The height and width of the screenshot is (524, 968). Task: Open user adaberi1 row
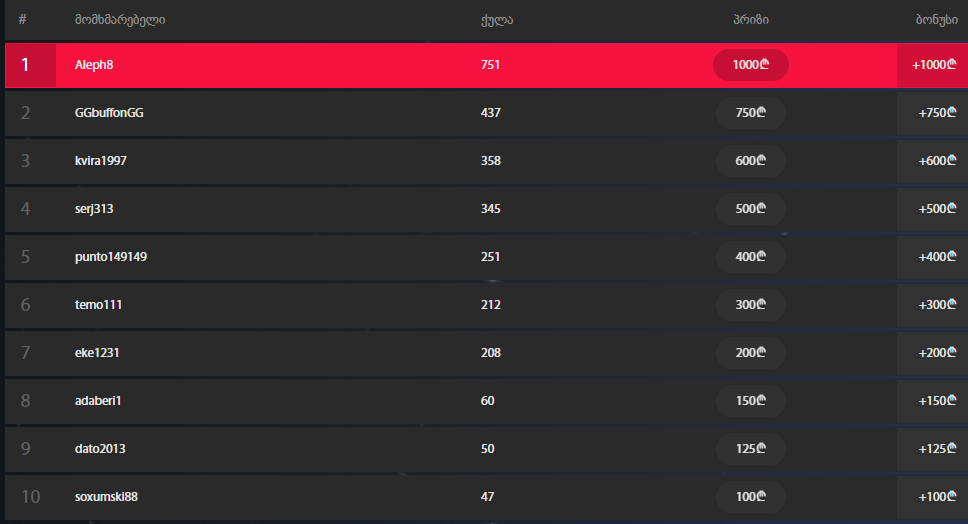486,401
